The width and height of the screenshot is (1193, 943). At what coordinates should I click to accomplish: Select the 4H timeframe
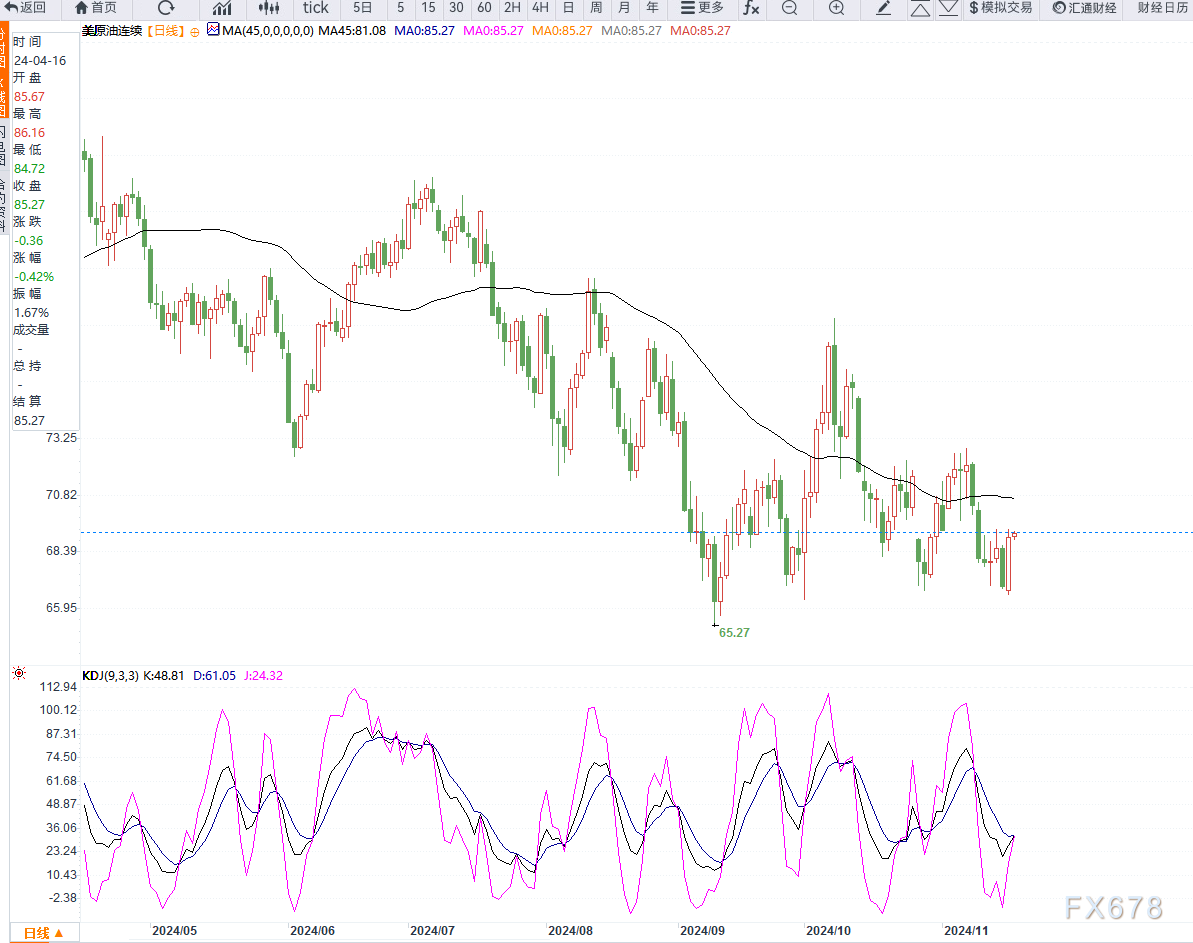tap(540, 8)
